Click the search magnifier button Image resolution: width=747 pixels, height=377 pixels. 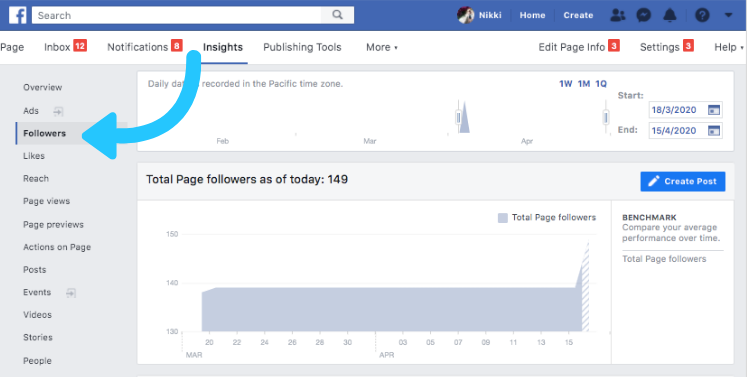pyautogui.click(x=337, y=15)
